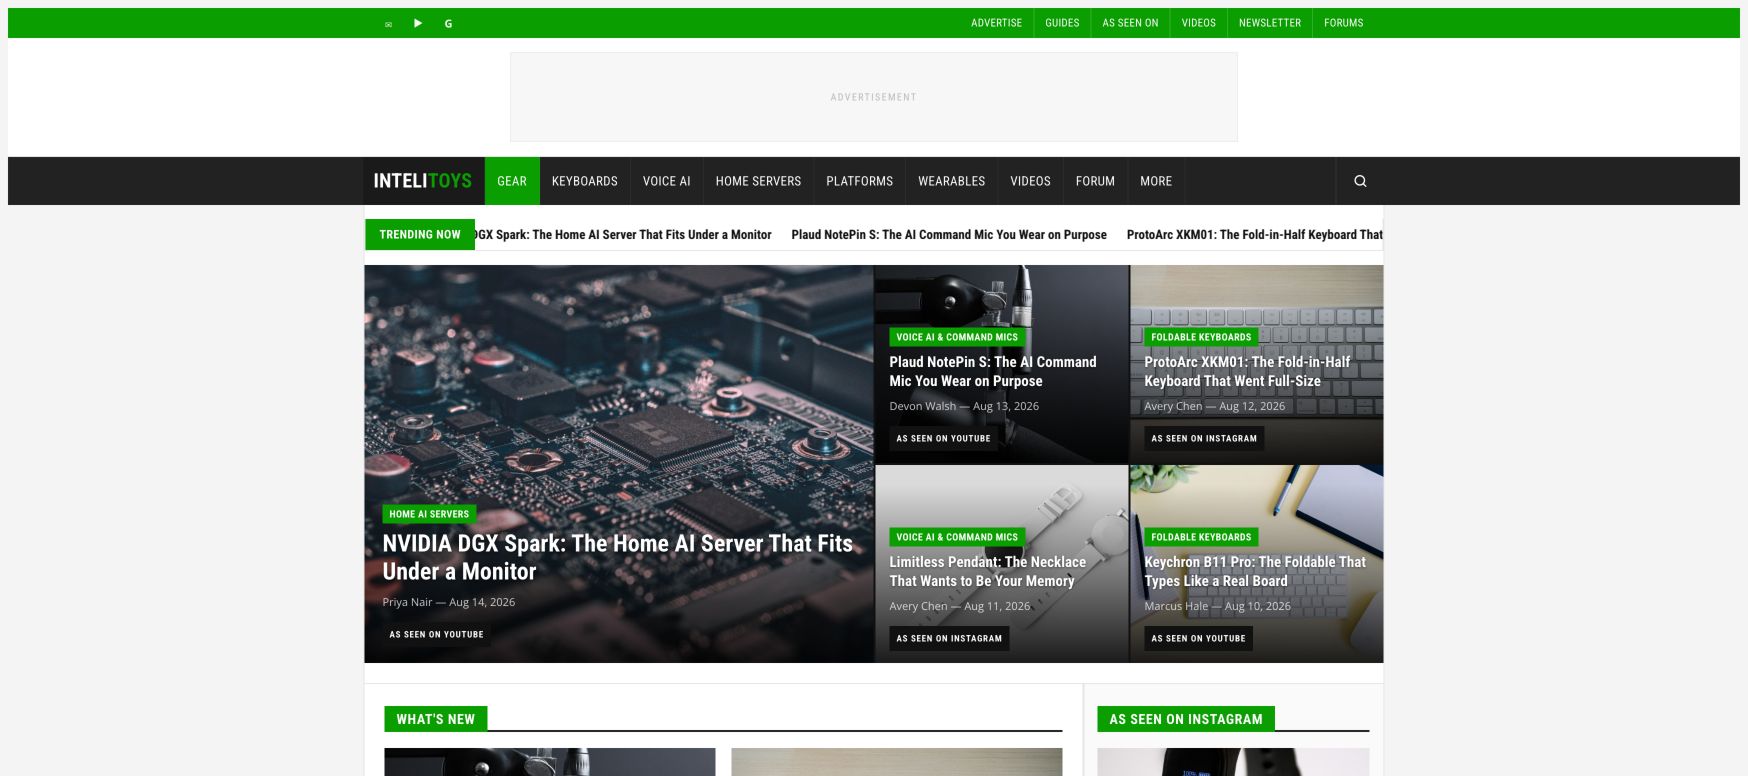Click the small camera icon in the green top bar

[x=388, y=24]
